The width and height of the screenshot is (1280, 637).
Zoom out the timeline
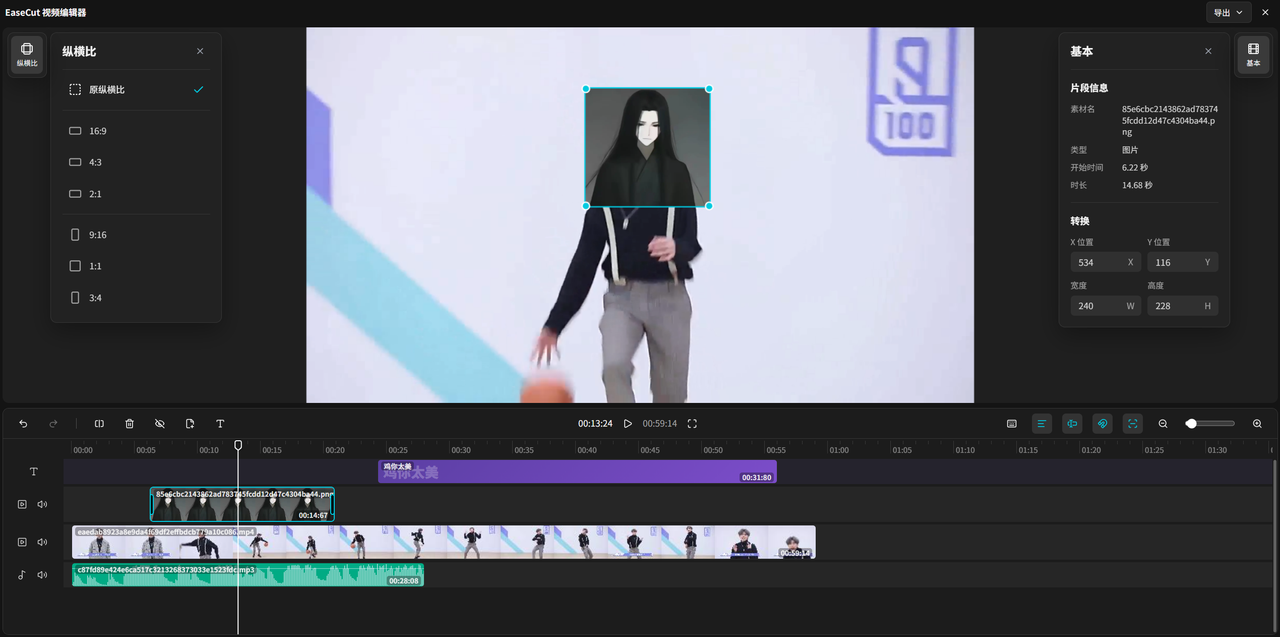click(x=1163, y=424)
